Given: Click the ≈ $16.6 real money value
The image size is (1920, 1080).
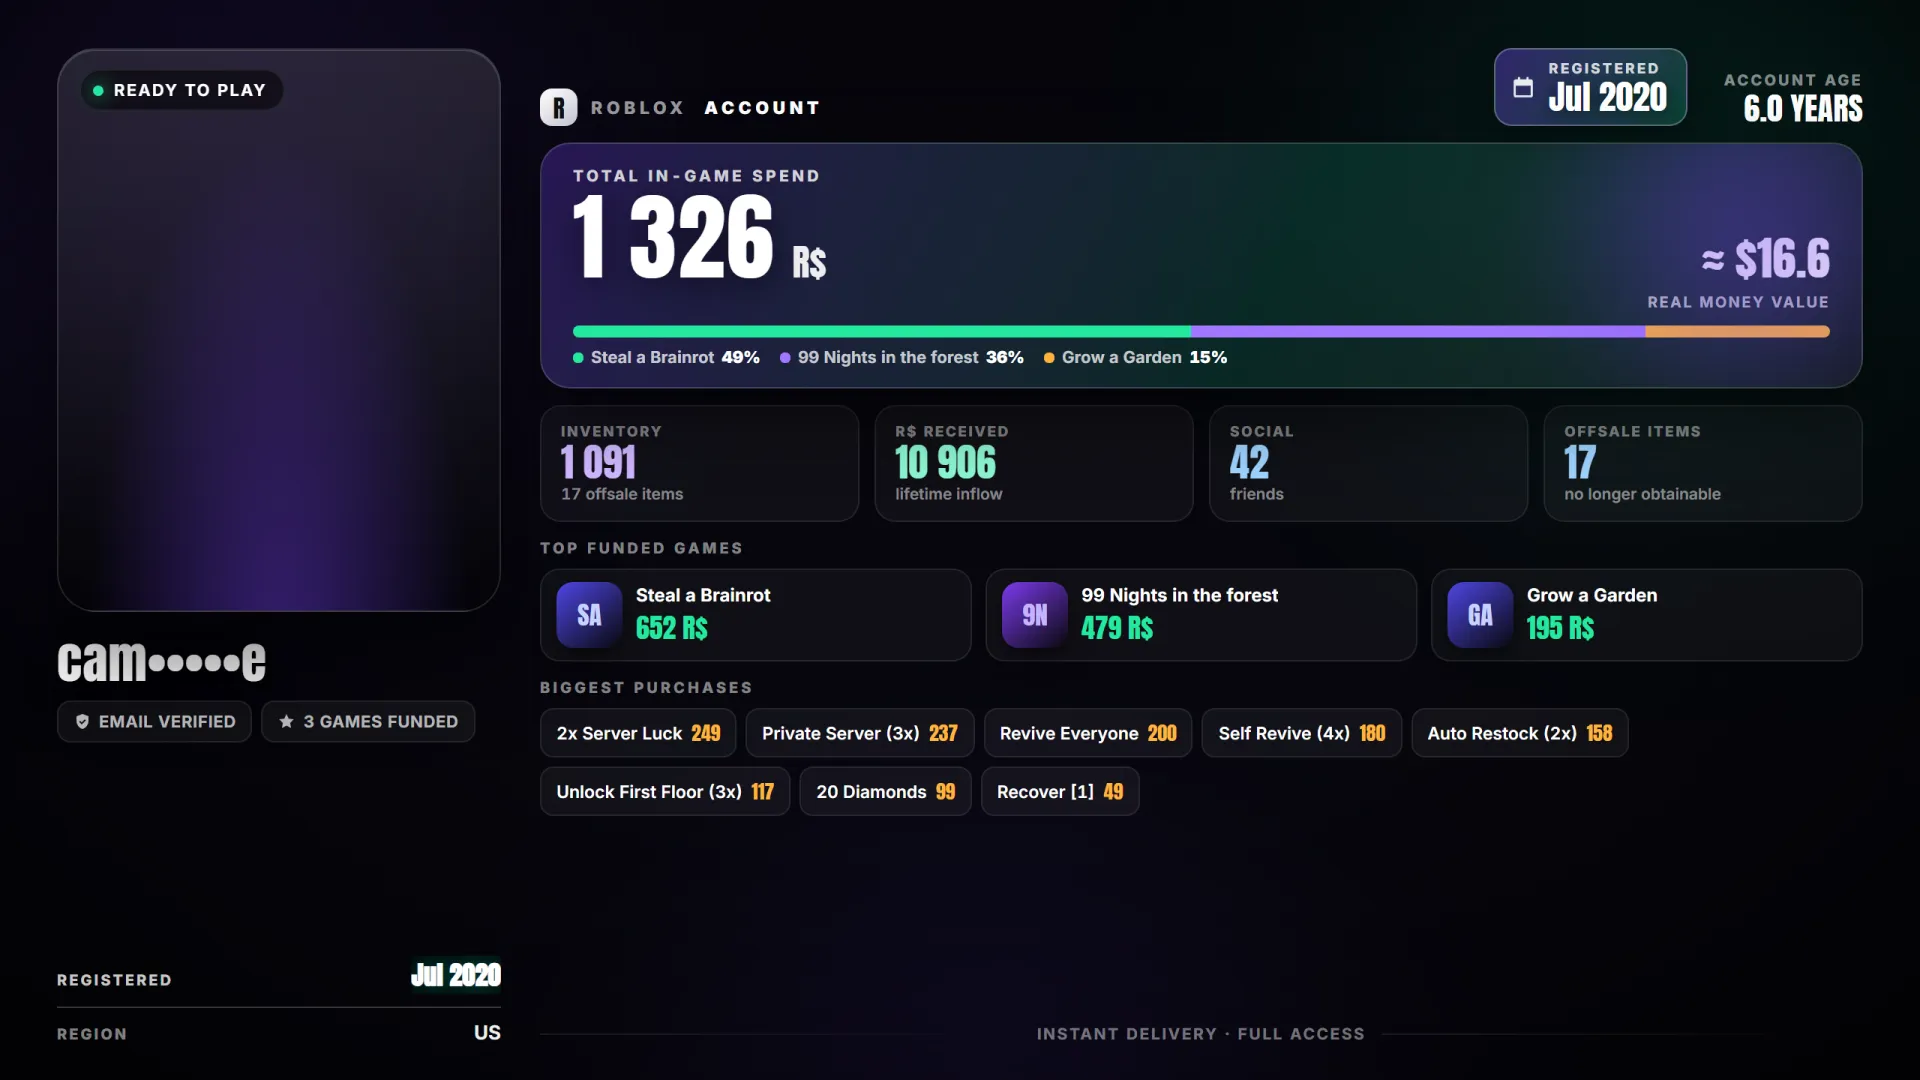Looking at the screenshot, I should [1766, 259].
